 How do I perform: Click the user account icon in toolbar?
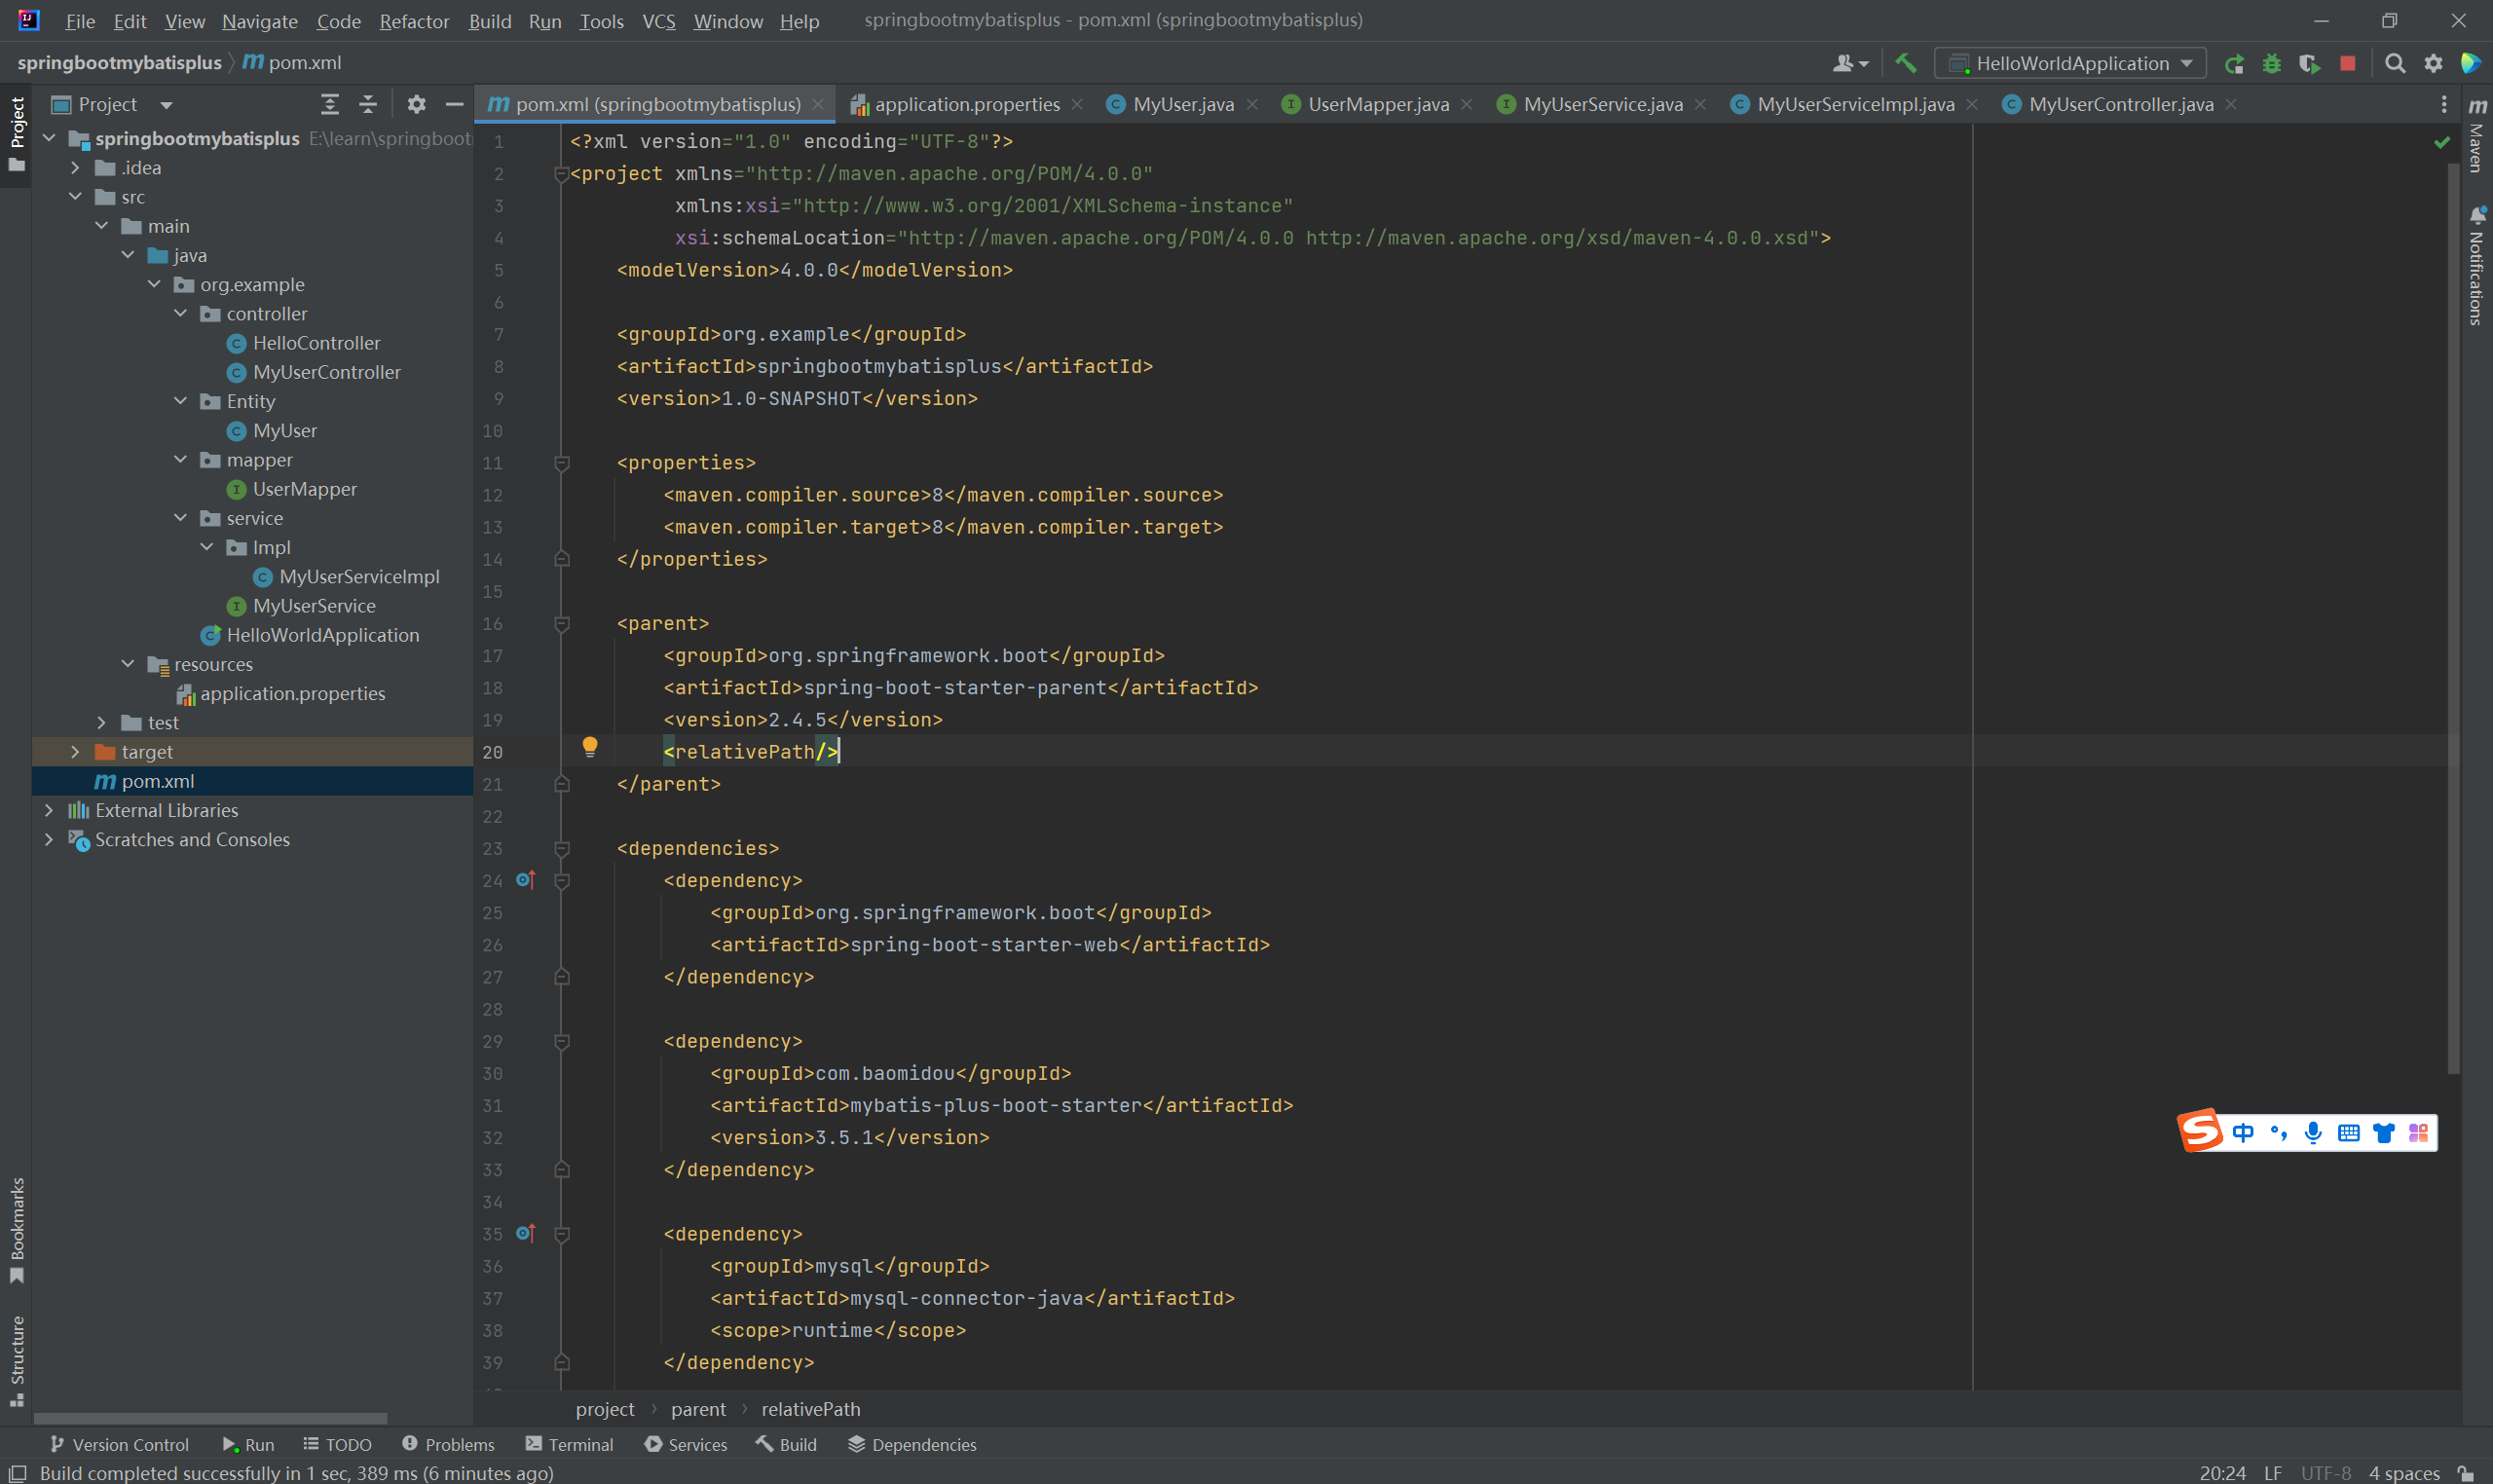1849,63
